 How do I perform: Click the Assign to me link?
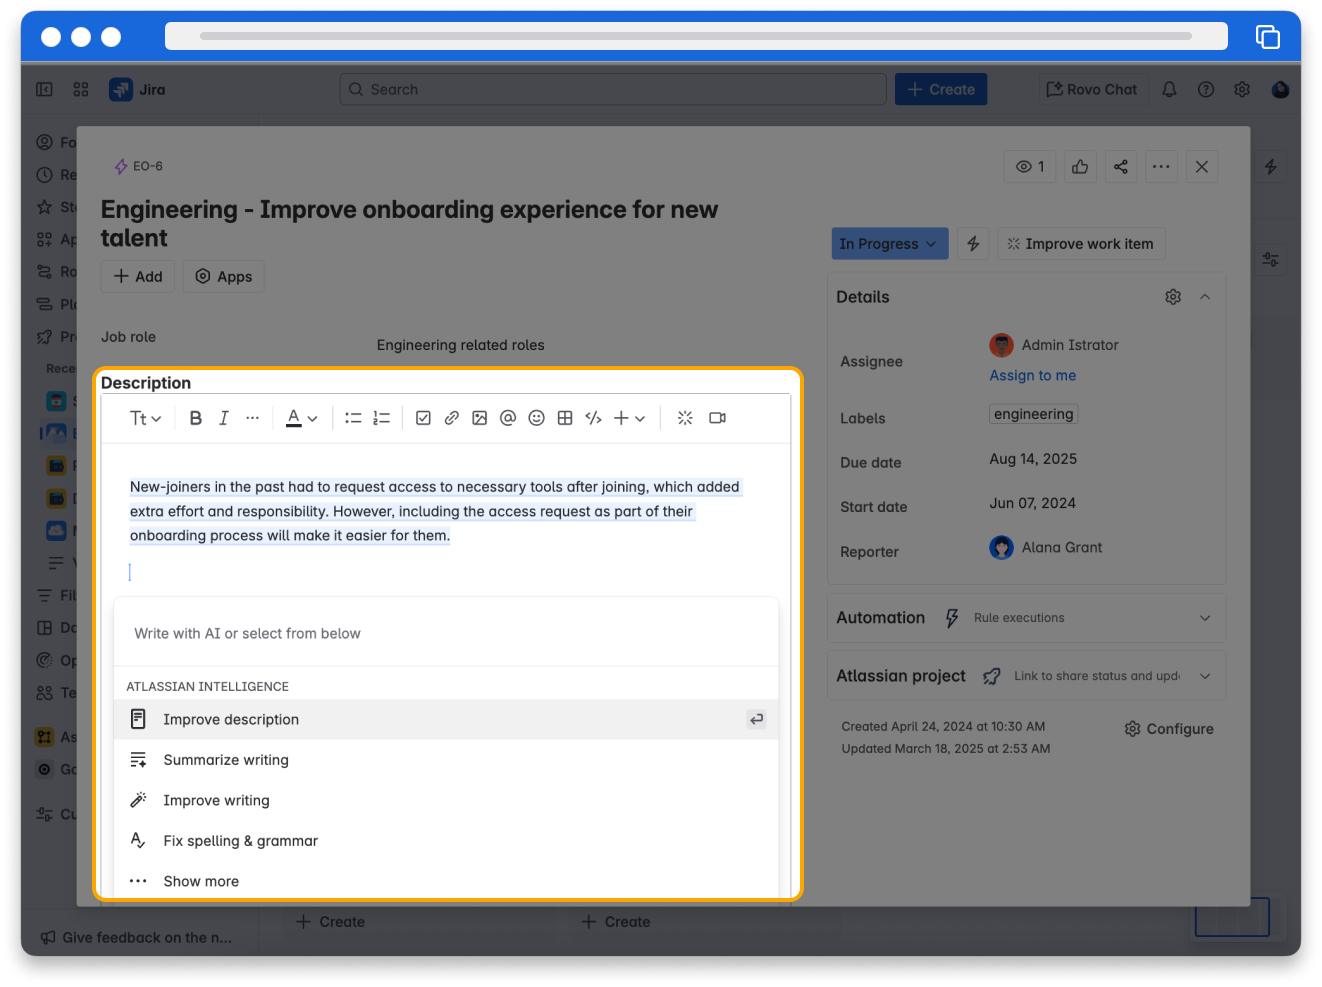pyautogui.click(x=1033, y=375)
